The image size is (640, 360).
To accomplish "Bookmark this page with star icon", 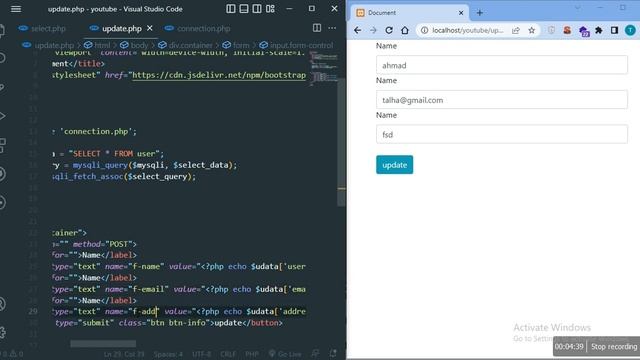I will tap(531, 30).
